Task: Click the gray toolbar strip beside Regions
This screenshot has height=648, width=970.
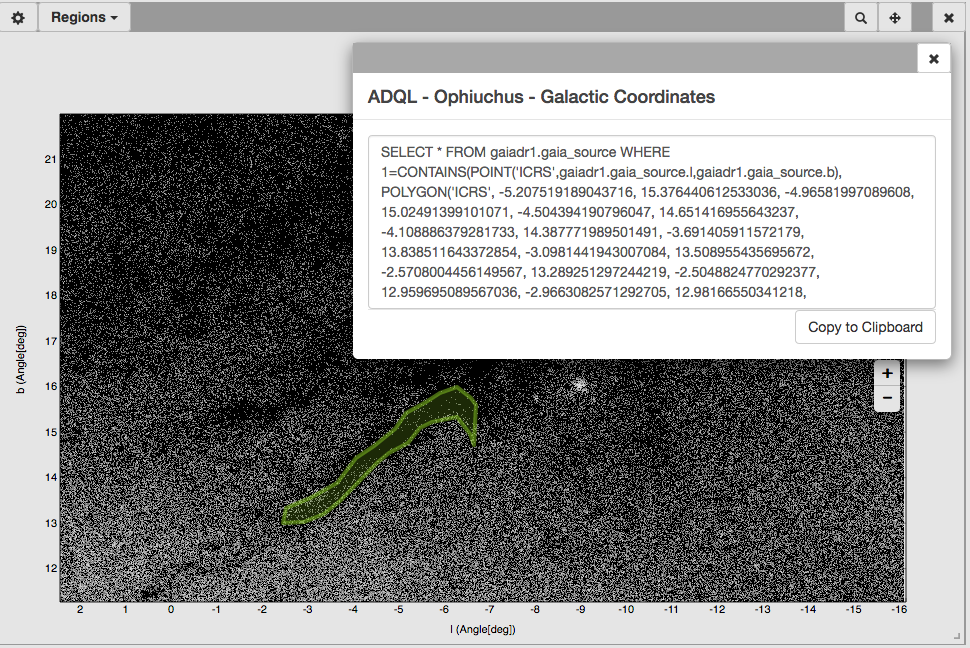Action: [x=480, y=17]
